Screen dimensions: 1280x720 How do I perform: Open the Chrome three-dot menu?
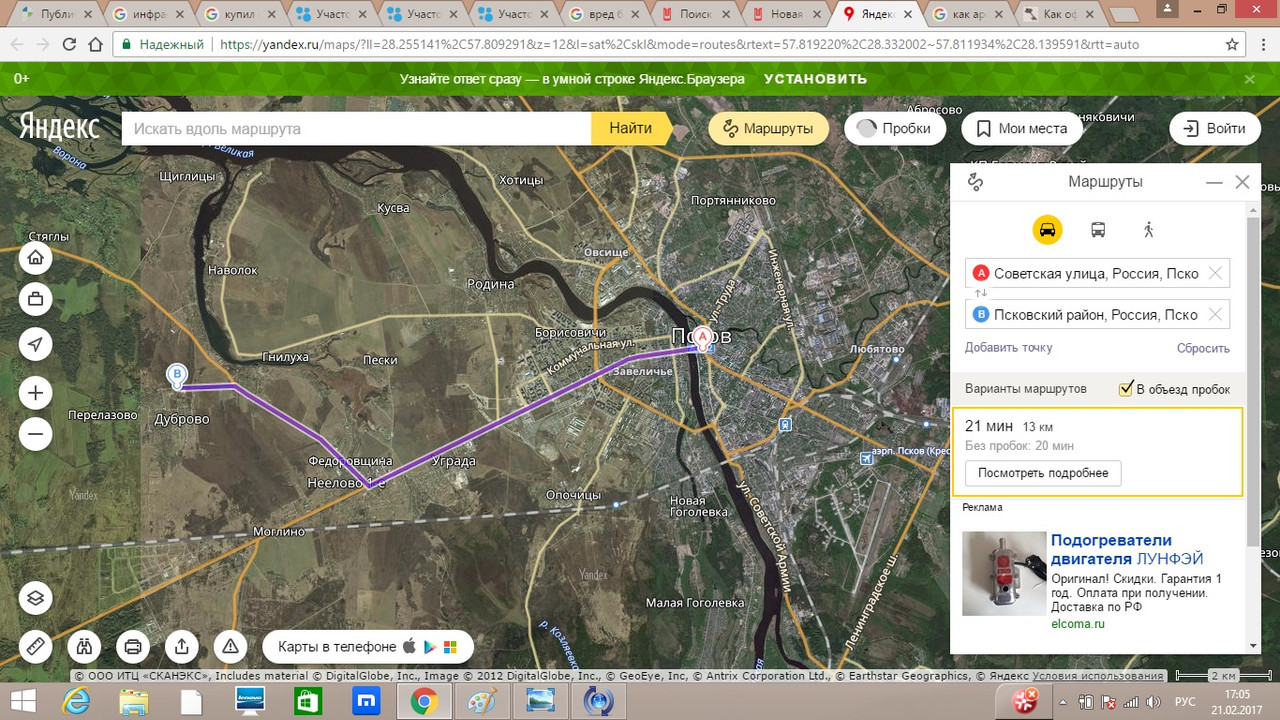coord(1262,45)
